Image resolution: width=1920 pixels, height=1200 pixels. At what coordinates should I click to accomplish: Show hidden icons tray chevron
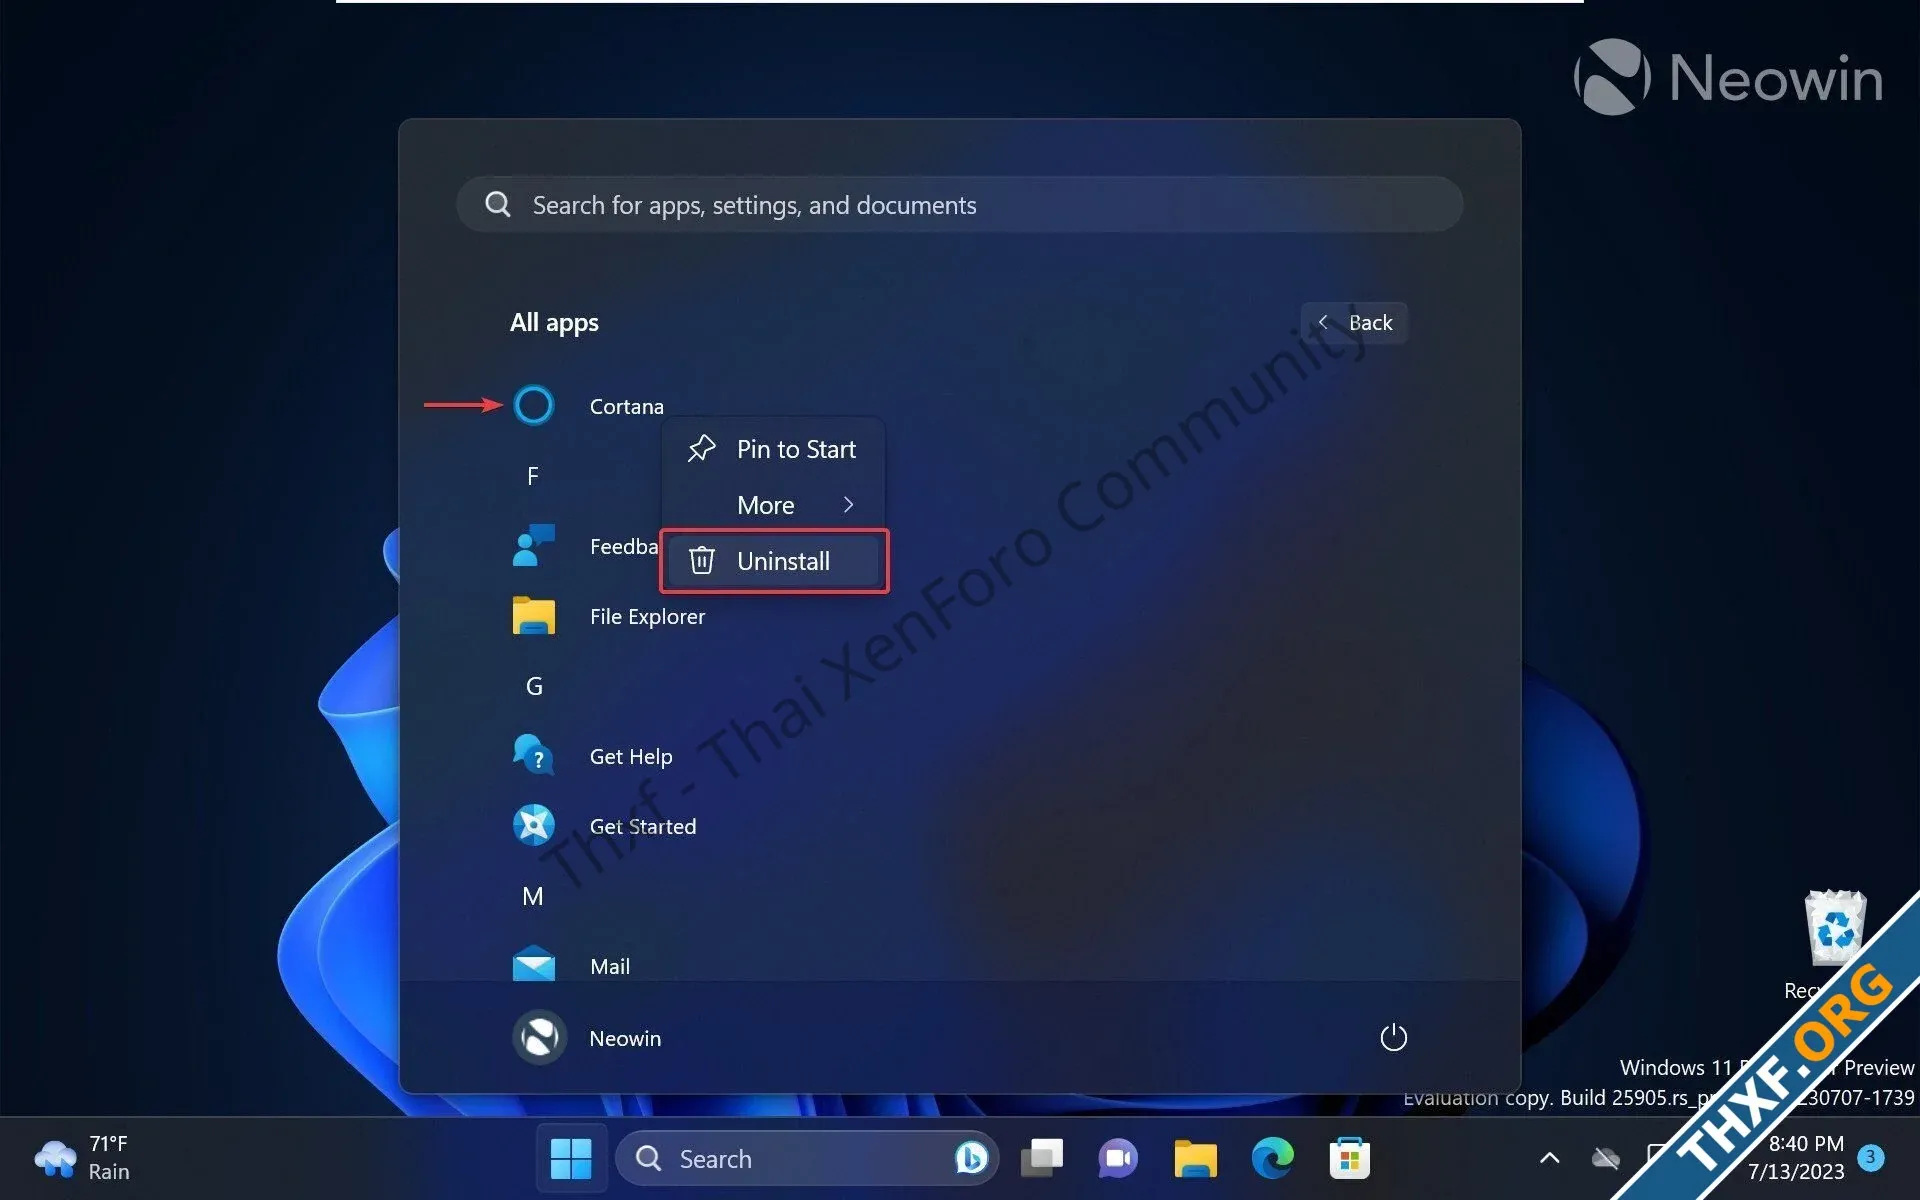click(1549, 1158)
